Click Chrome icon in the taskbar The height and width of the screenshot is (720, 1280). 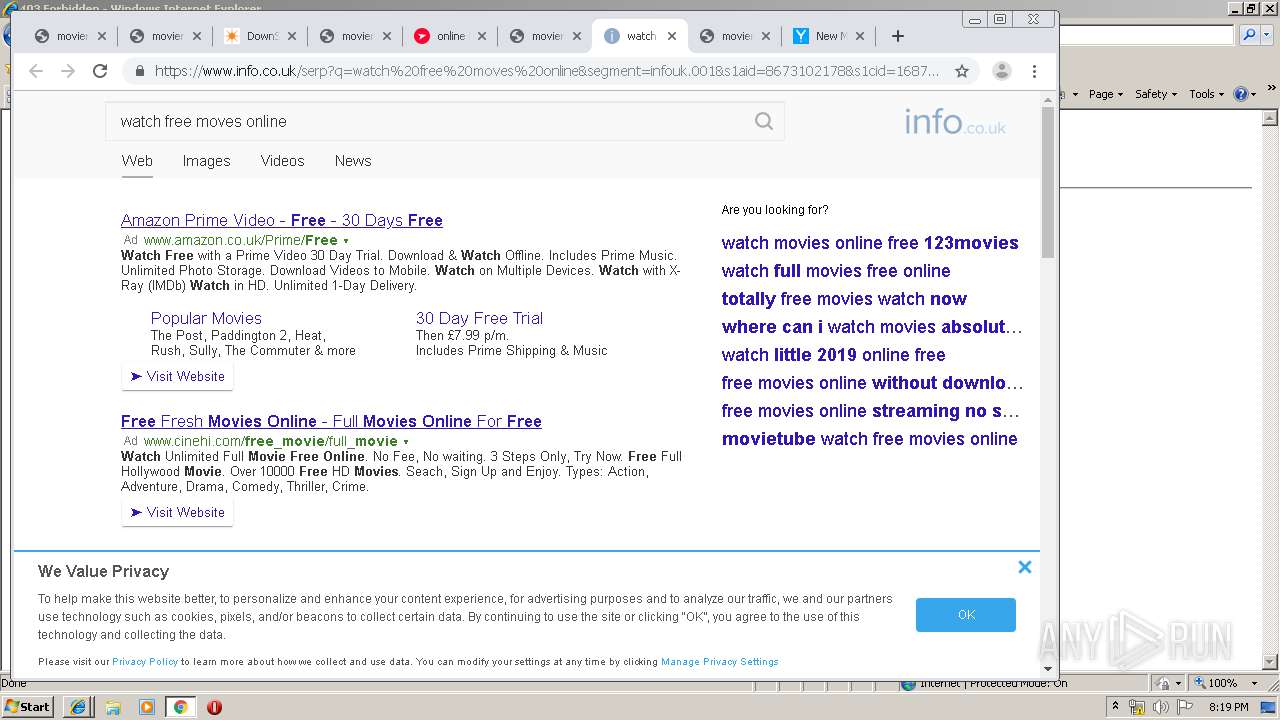(180, 707)
